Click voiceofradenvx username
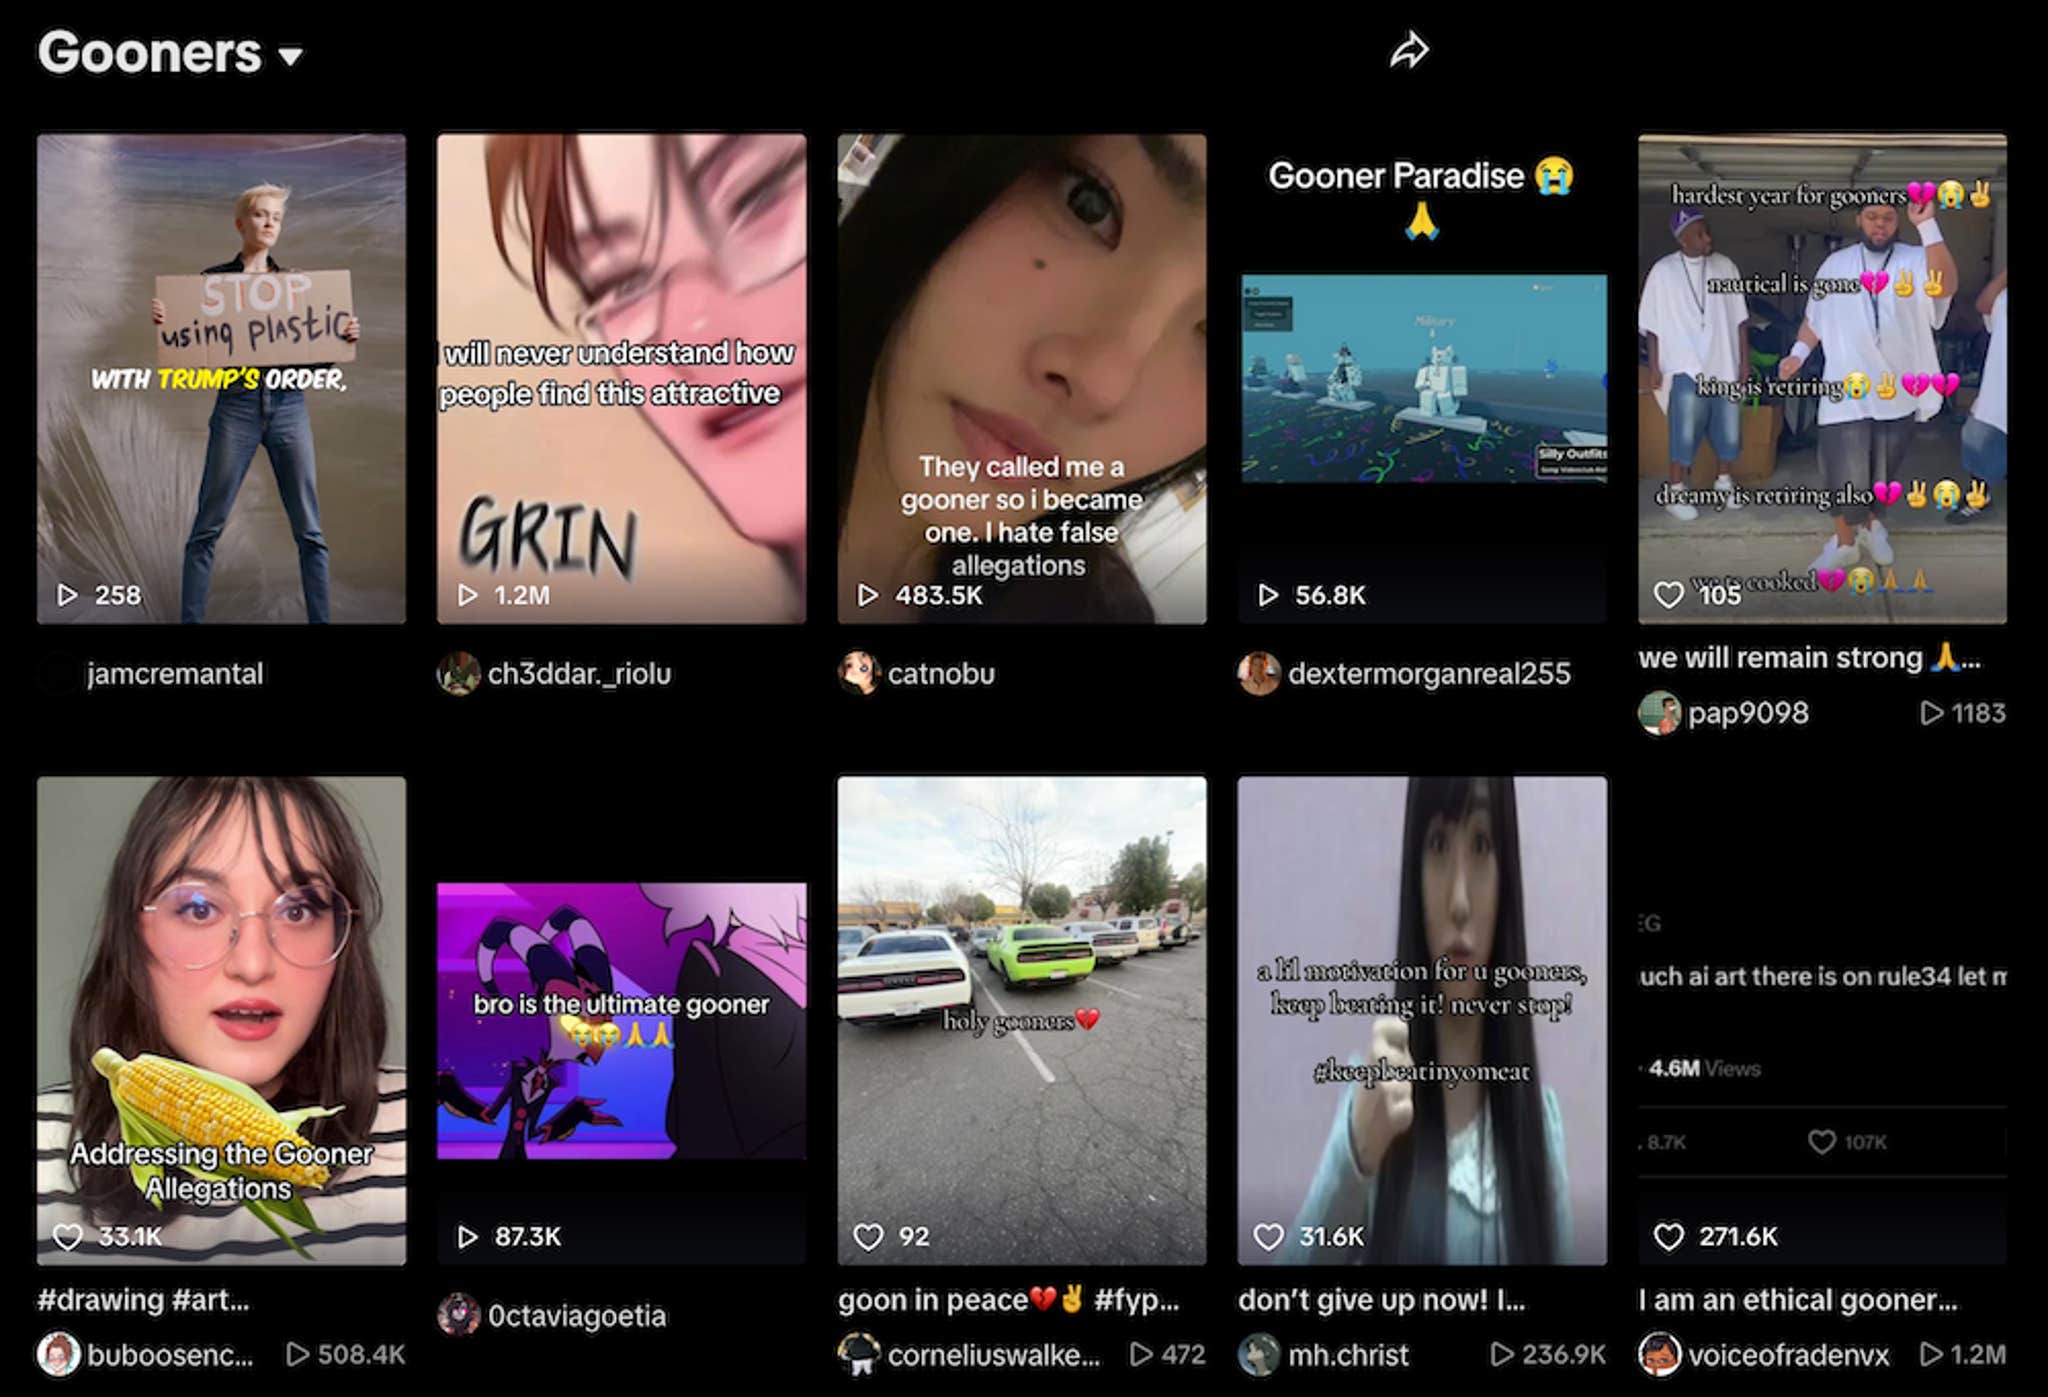The width and height of the screenshot is (2048, 1397). [x=1788, y=1355]
